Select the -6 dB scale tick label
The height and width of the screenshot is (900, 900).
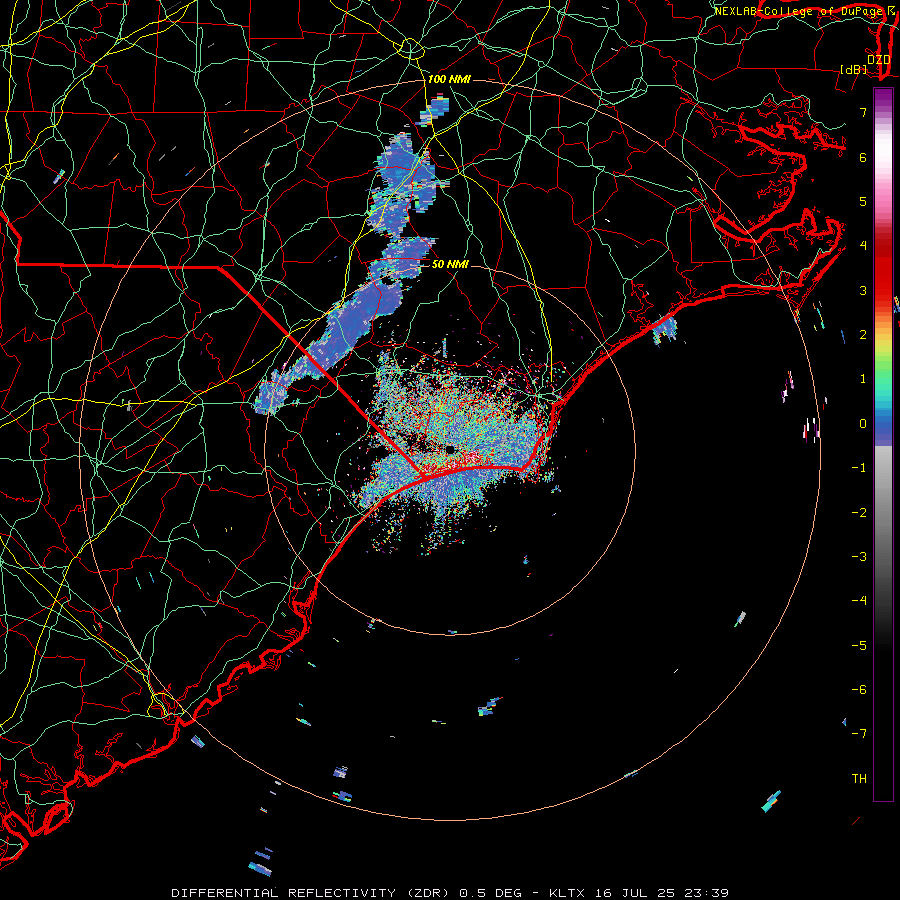tap(859, 690)
